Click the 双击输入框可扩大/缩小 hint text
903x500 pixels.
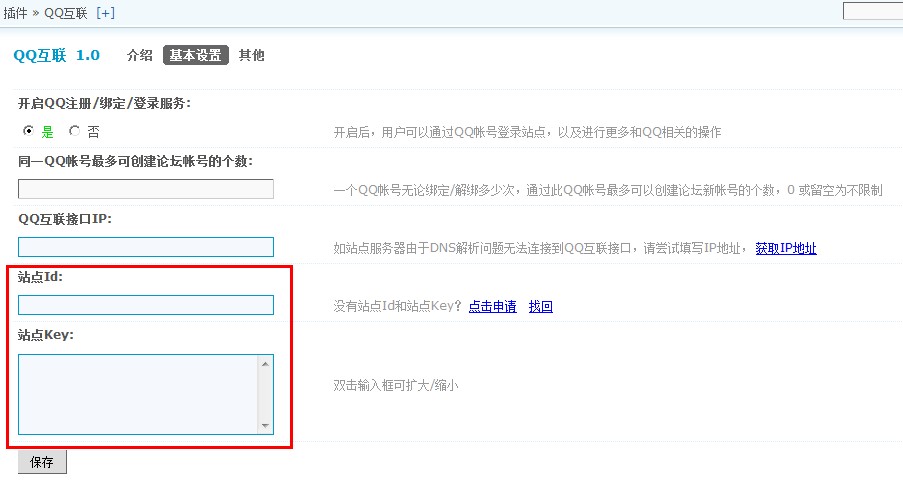coord(396,385)
